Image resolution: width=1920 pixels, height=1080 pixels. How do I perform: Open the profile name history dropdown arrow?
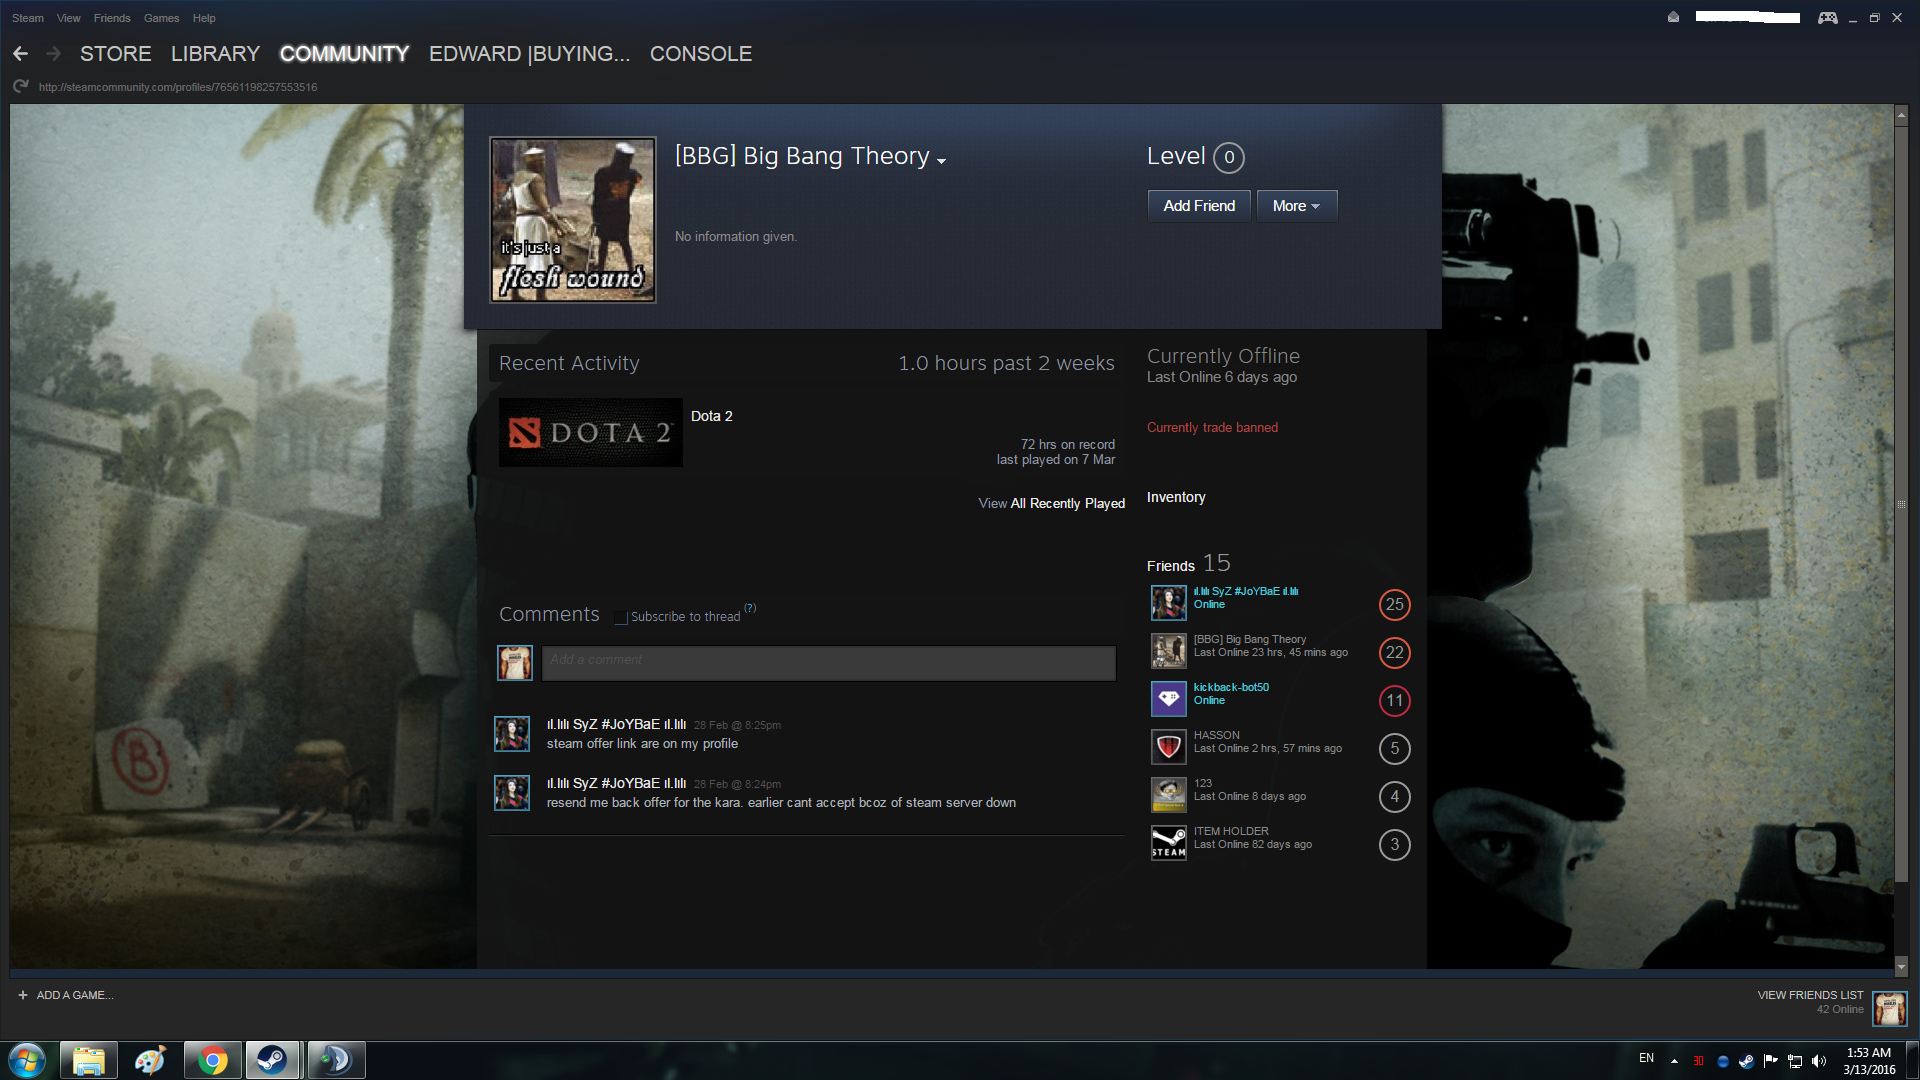[941, 161]
